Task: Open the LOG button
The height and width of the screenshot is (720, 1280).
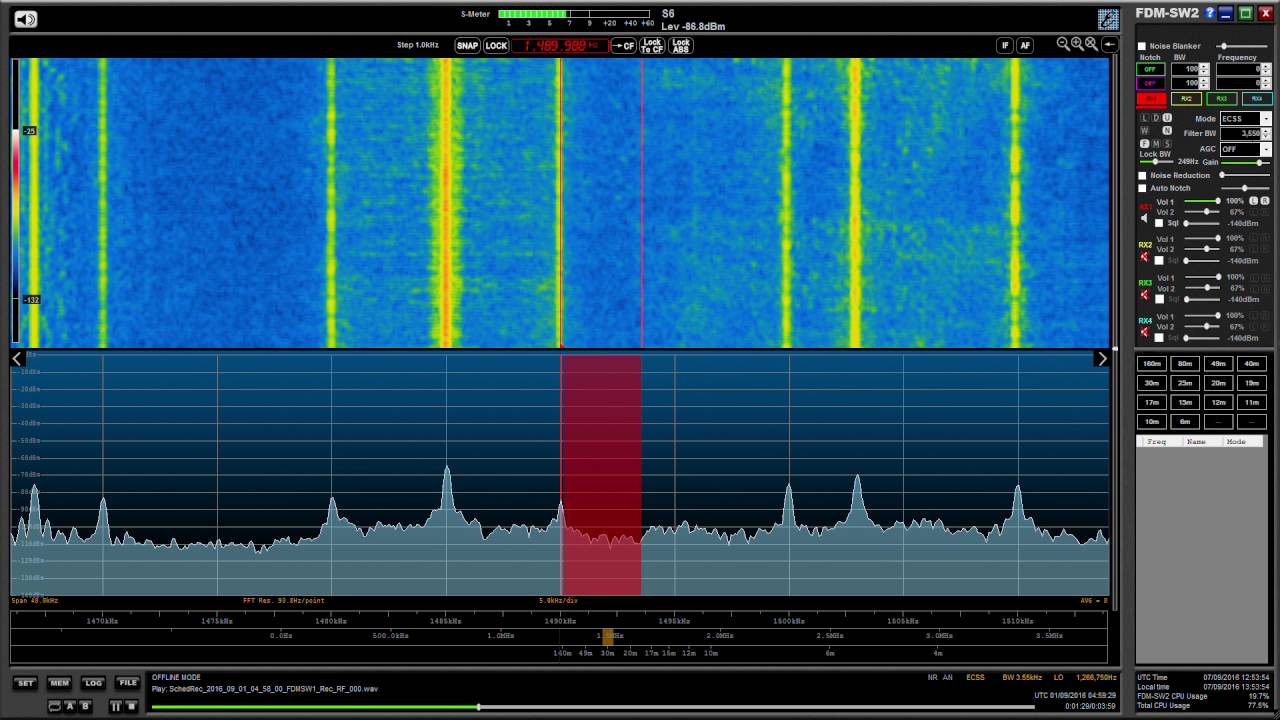Action: [x=93, y=683]
